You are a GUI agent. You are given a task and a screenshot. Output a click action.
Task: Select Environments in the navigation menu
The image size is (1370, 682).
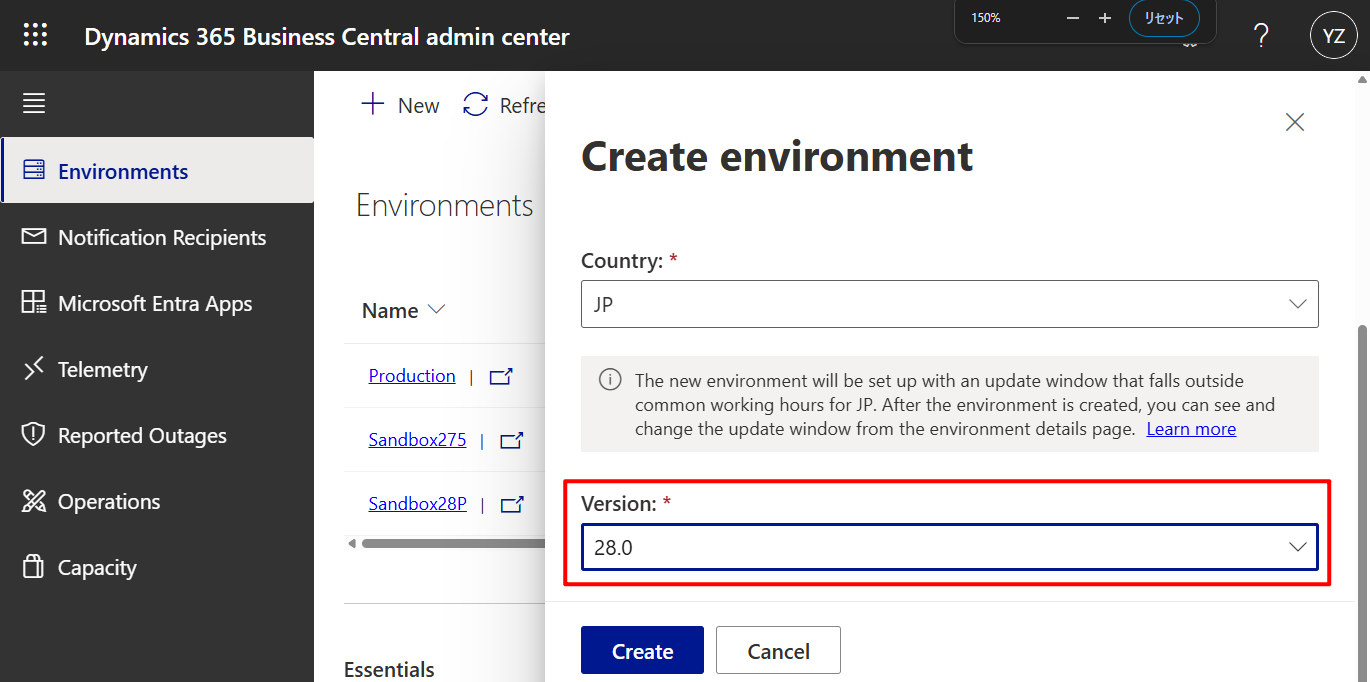(x=124, y=170)
